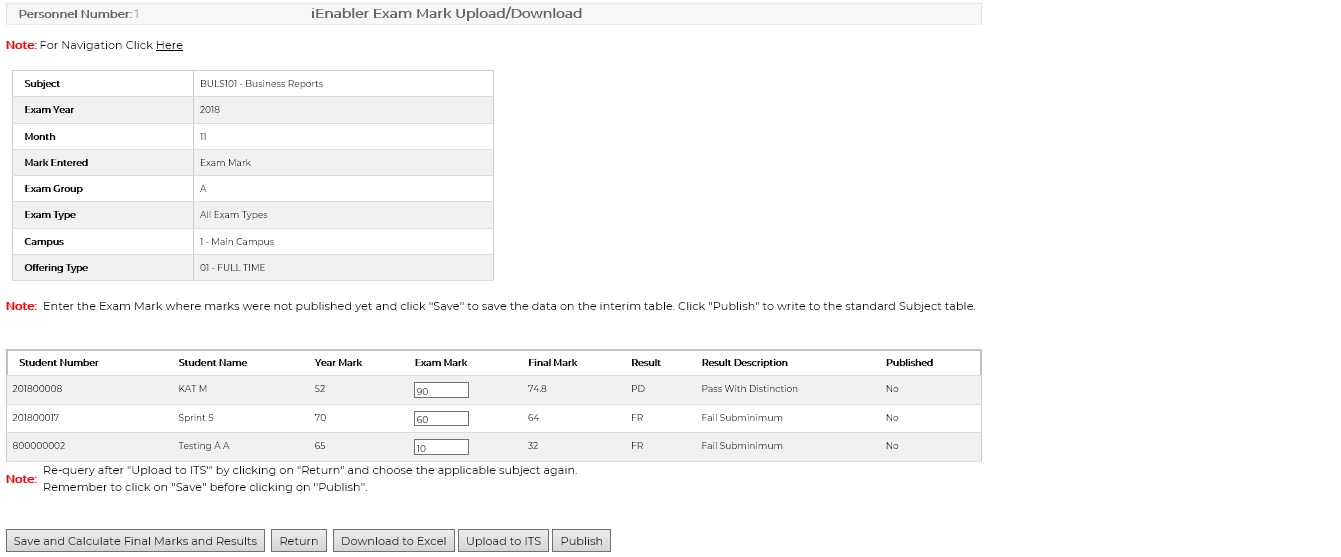Click Save and Calculate Final Marks button
This screenshot has width=1341, height=557.
click(x=135, y=541)
